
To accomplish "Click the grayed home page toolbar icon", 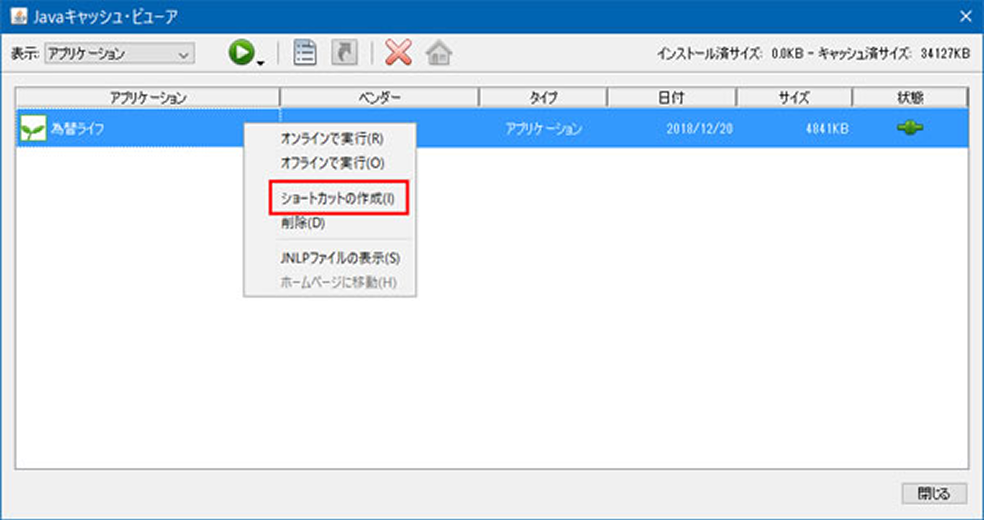I will point(439,53).
